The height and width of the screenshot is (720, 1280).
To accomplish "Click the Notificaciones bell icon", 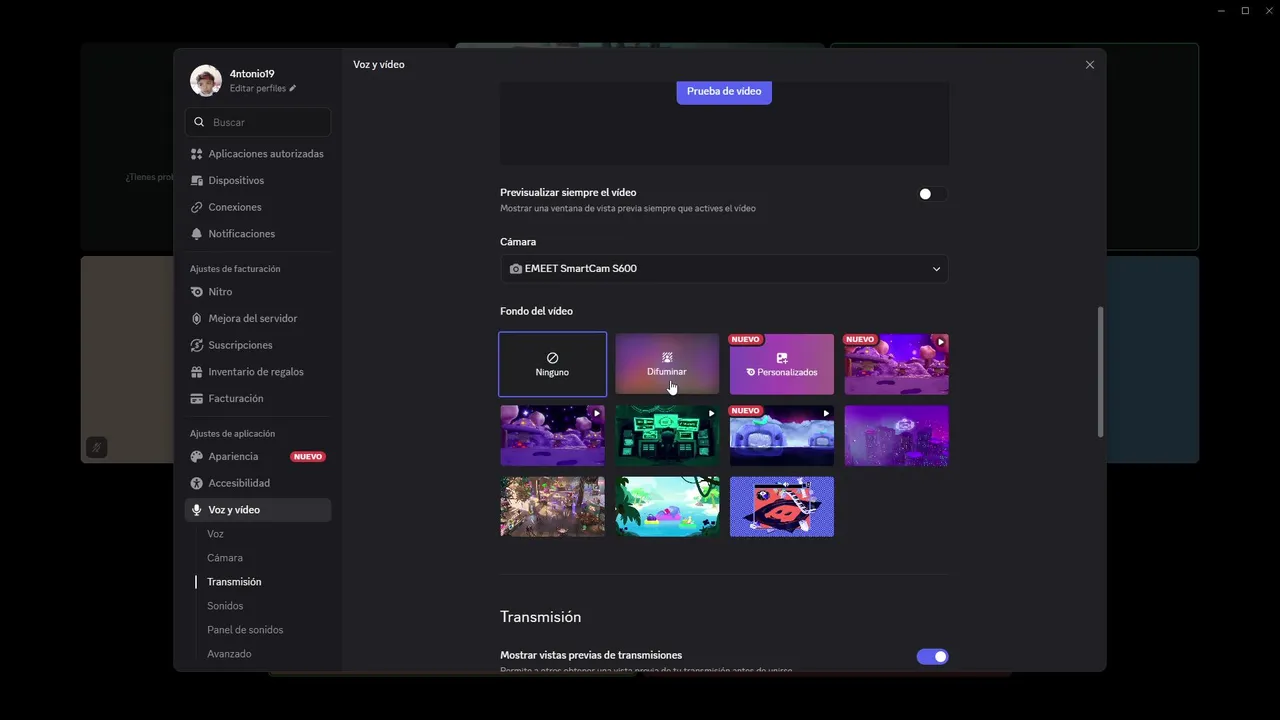I will (x=197, y=234).
